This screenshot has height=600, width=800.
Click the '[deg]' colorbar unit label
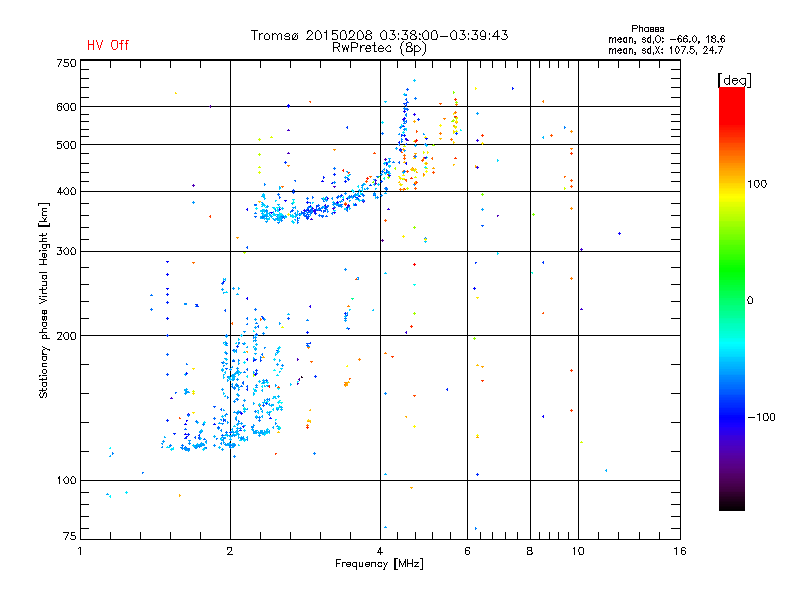(x=734, y=80)
